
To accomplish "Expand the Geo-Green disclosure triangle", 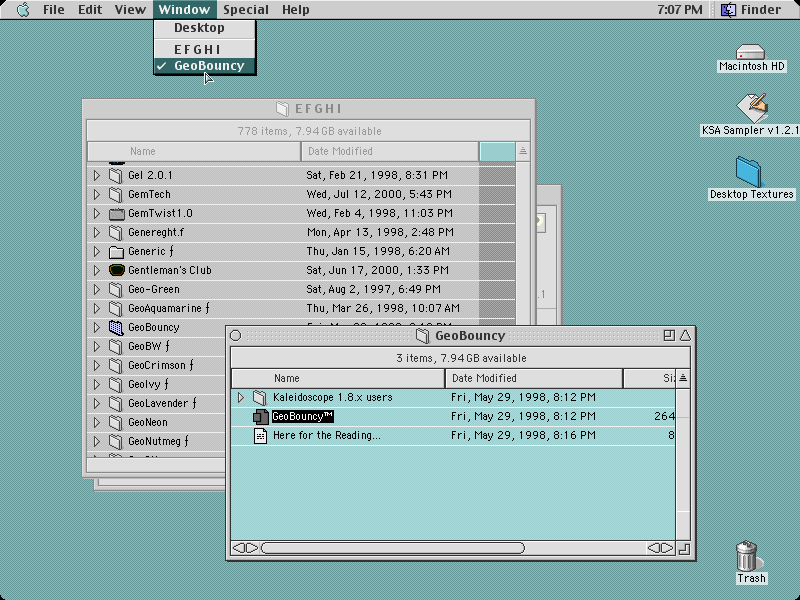I will tap(96, 290).
